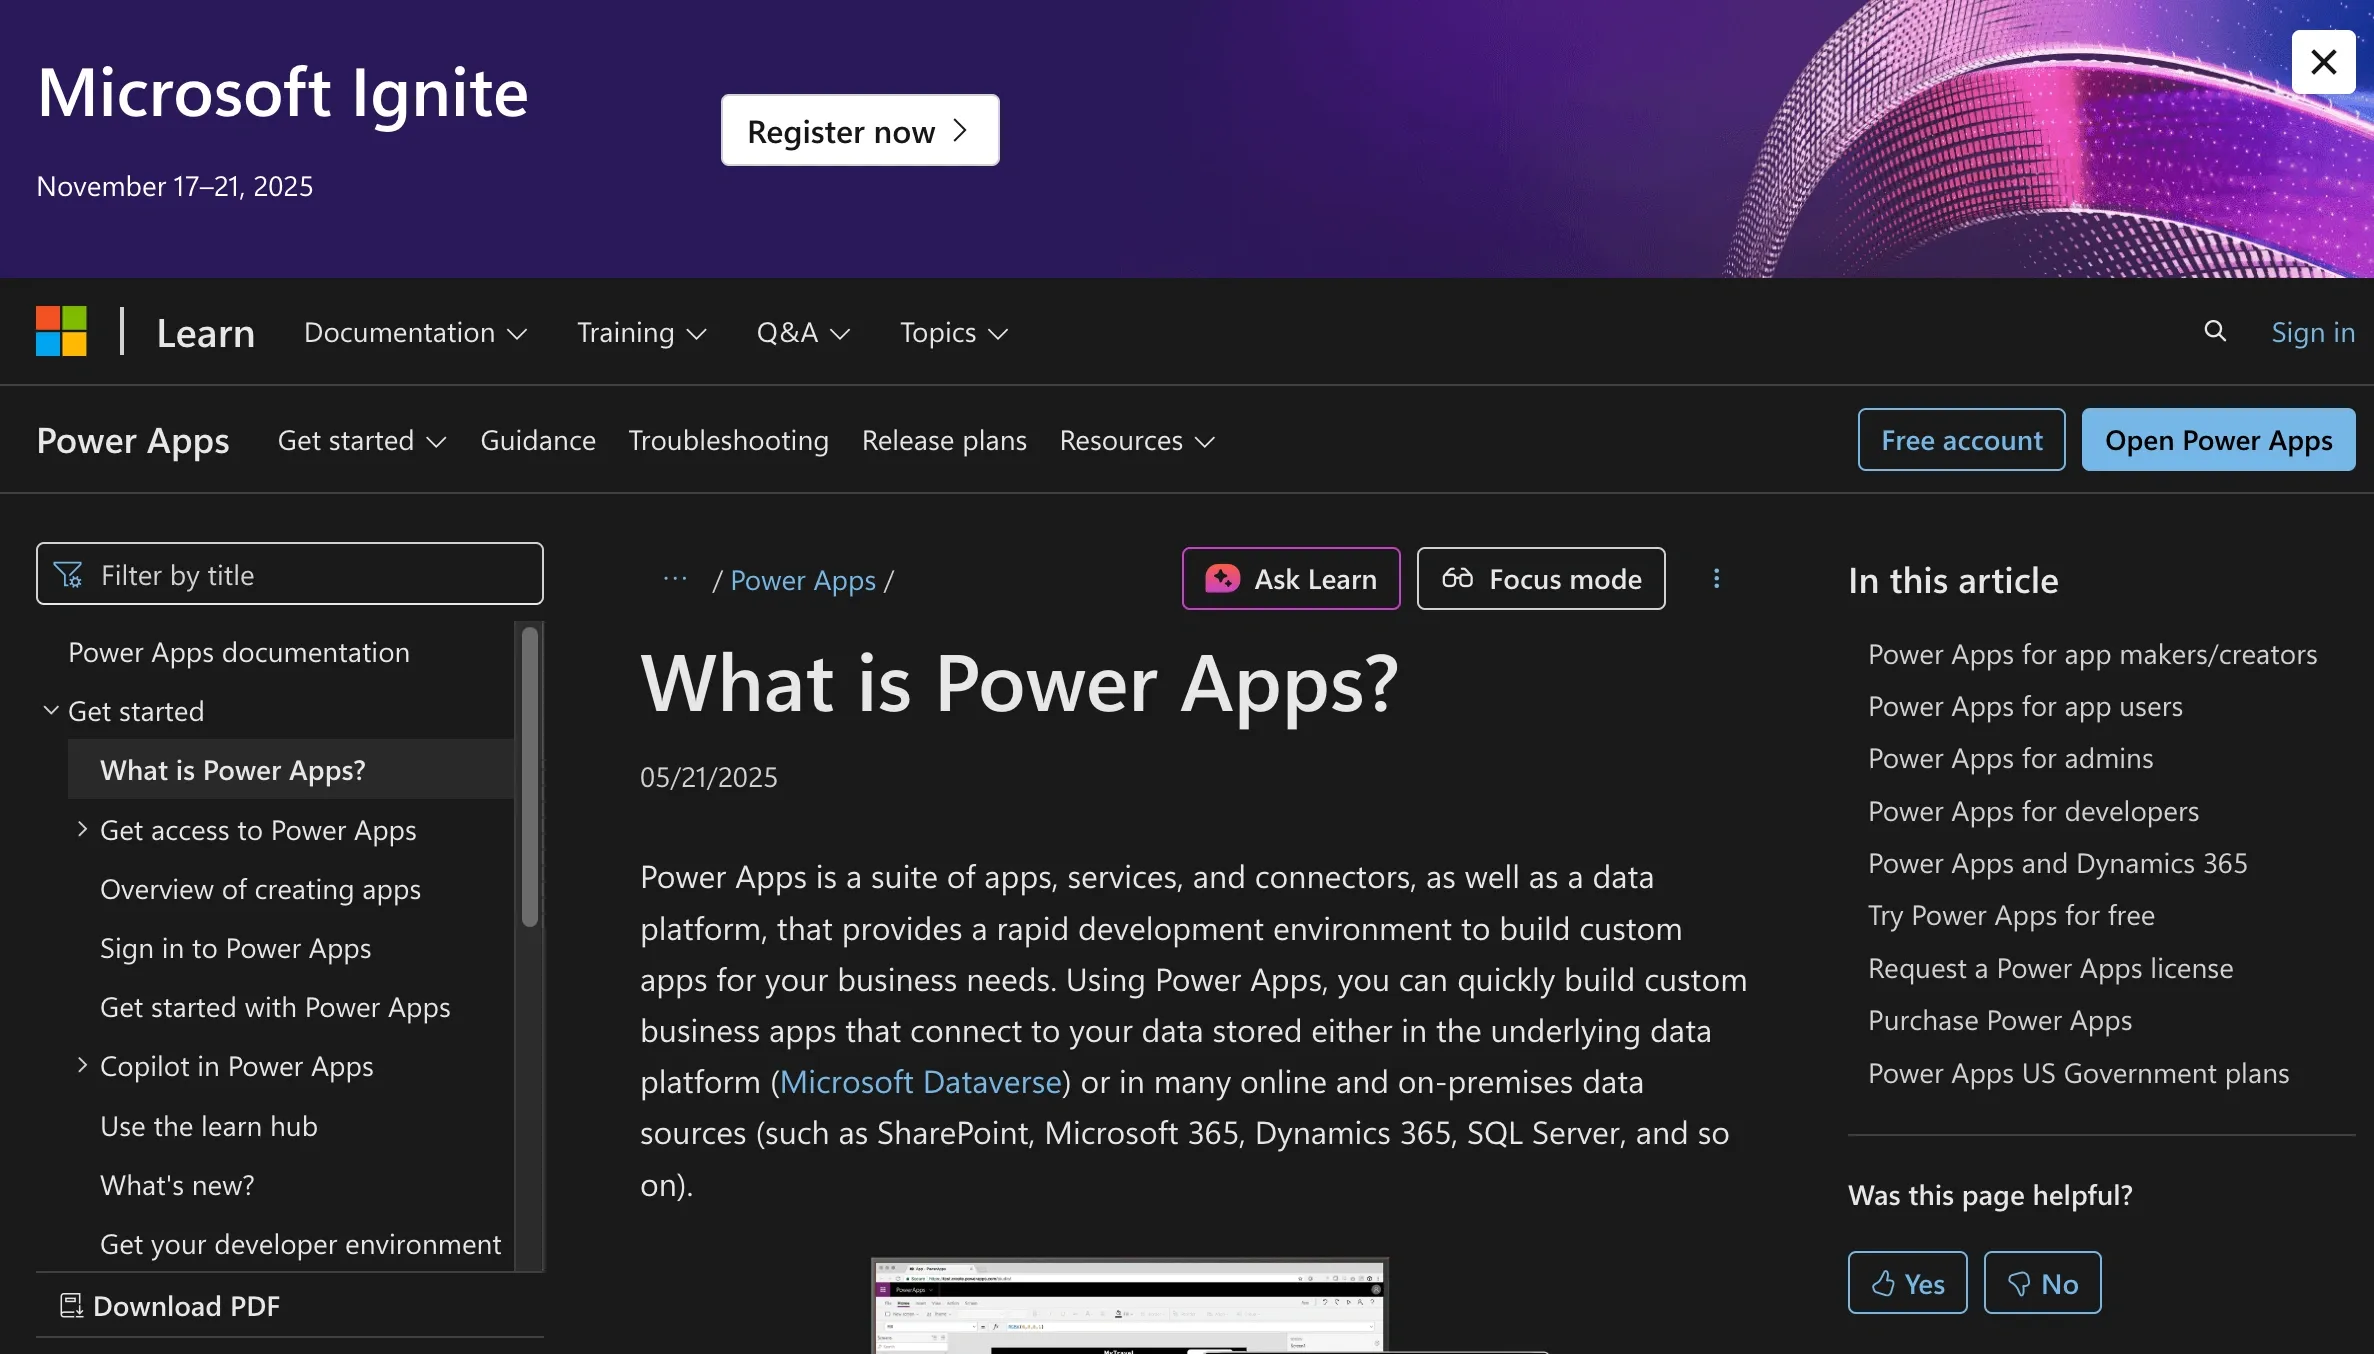The image size is (2374, 1354).
Task: Open the Release plans section
Action: pos(943,440)
